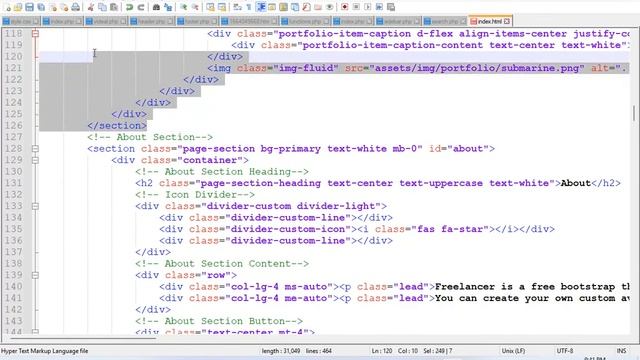Screen dimensions: 640x360
Task: Close current document via Close toolbar icon
Action: (53, 7)
